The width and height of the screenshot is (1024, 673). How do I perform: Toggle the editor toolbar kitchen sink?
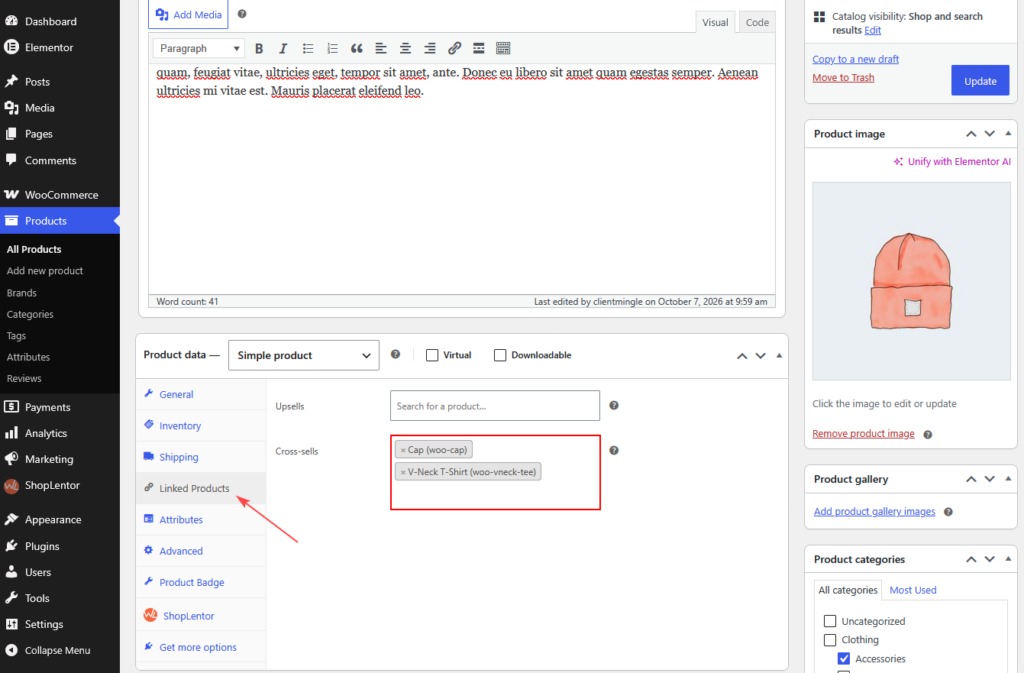point(503,48)
